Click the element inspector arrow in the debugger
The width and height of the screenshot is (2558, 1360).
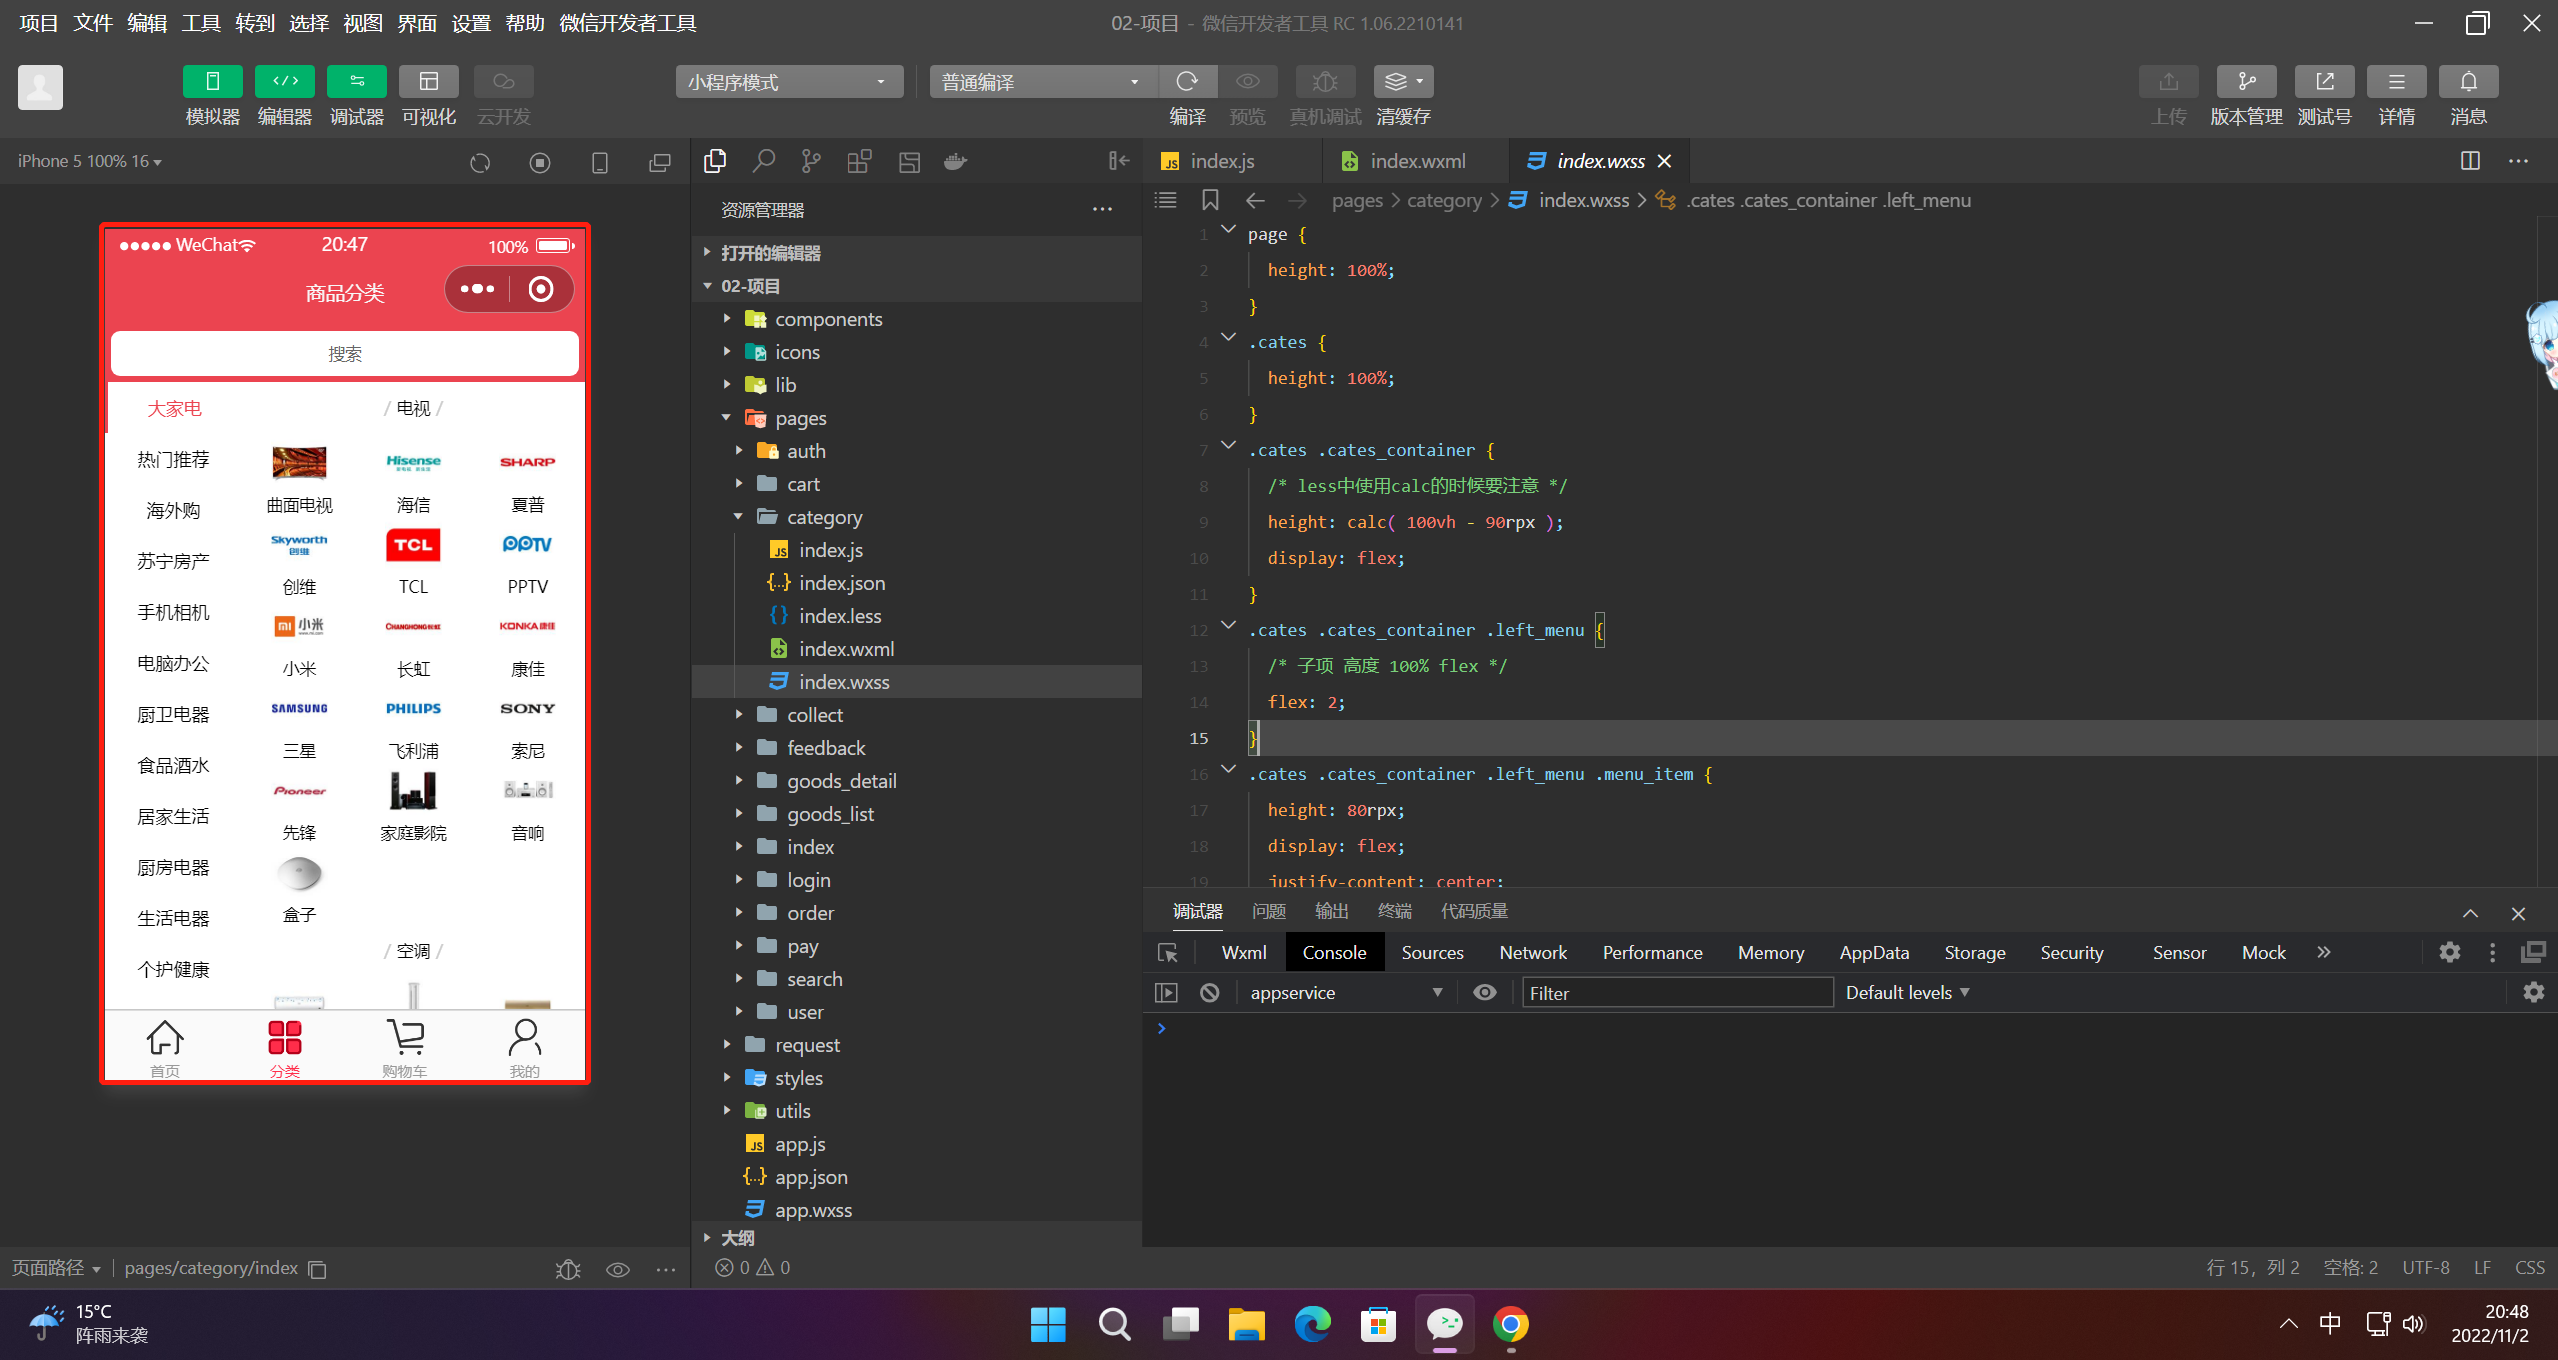(1167, 953)
